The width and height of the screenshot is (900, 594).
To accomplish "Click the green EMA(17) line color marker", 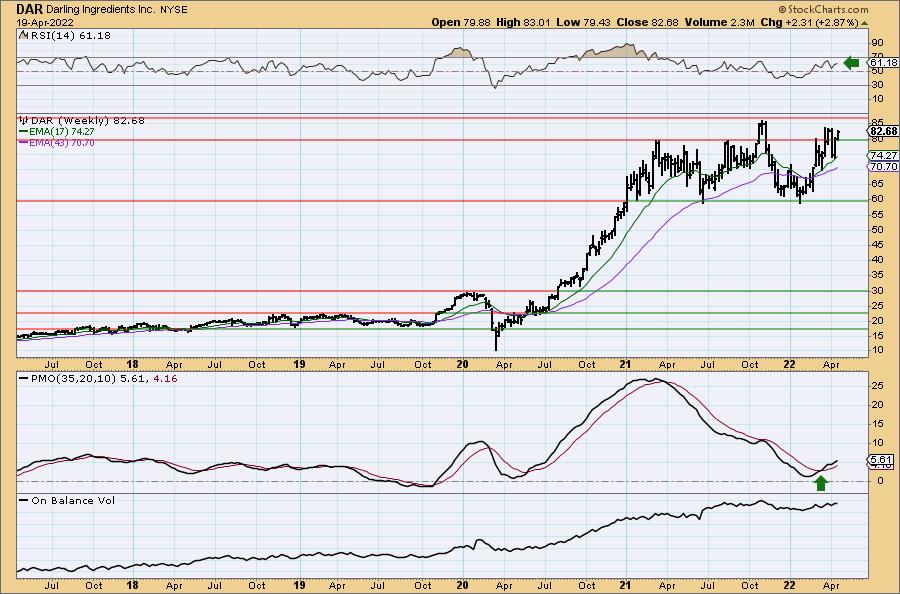I will (23, 131).
